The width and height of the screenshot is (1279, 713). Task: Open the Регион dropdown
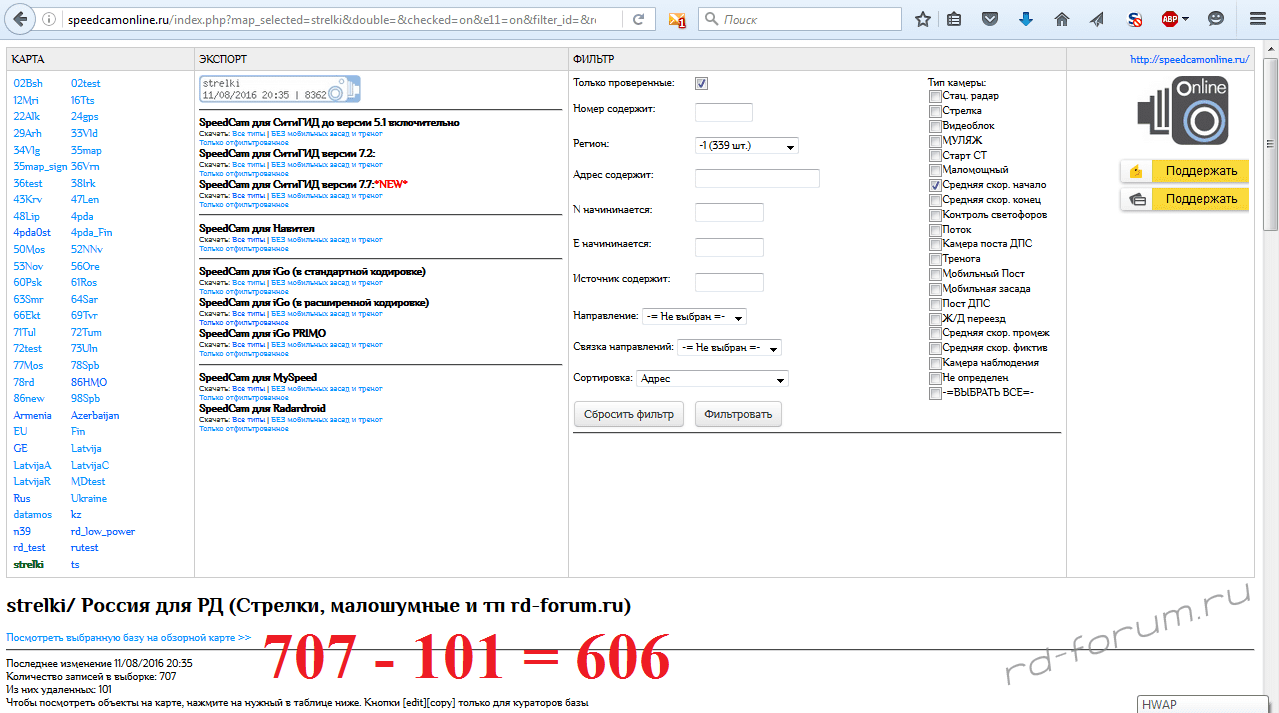click(746, 146)
